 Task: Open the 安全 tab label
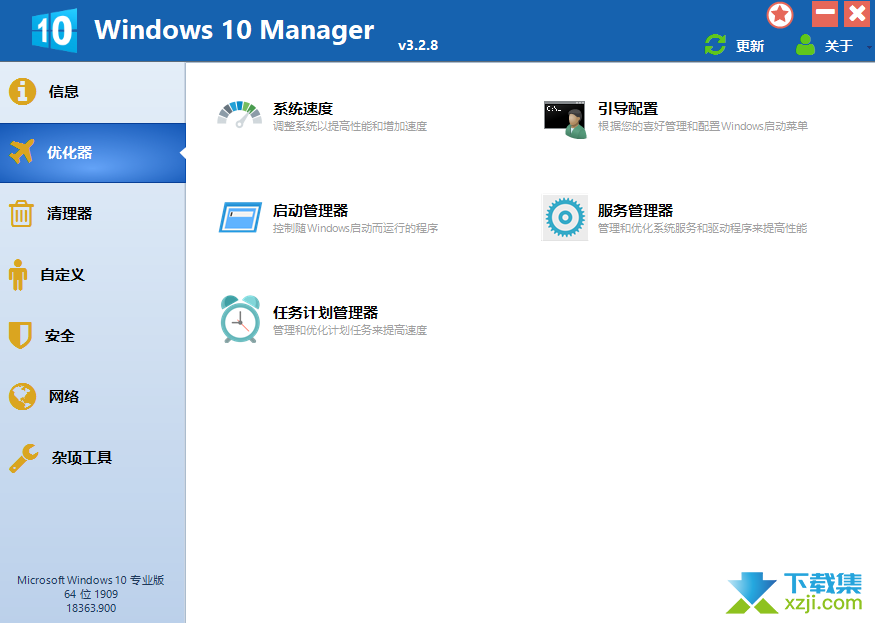[x=60, y=336]
